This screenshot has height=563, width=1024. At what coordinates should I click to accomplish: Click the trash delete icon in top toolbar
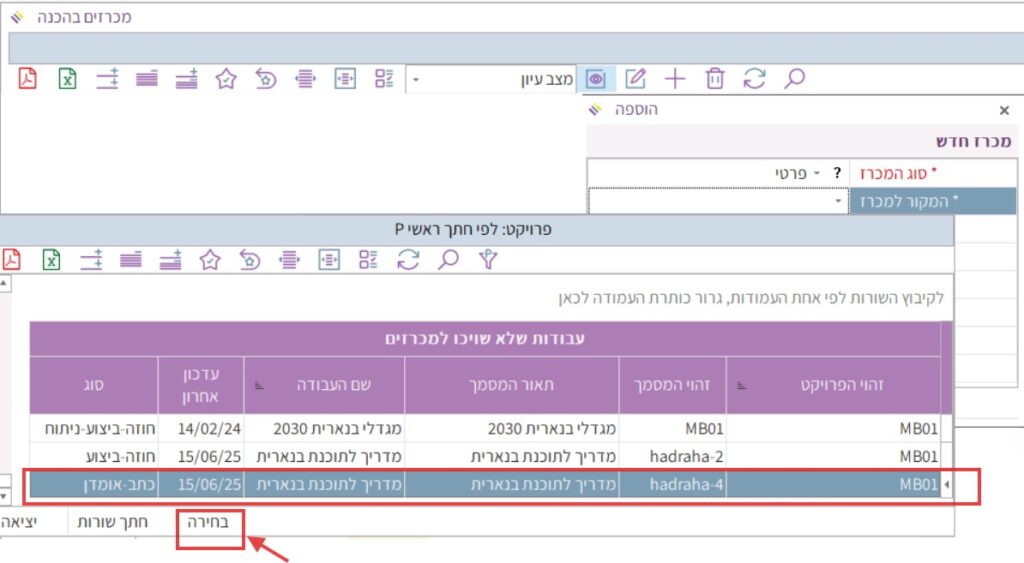[x=715, y=79]
